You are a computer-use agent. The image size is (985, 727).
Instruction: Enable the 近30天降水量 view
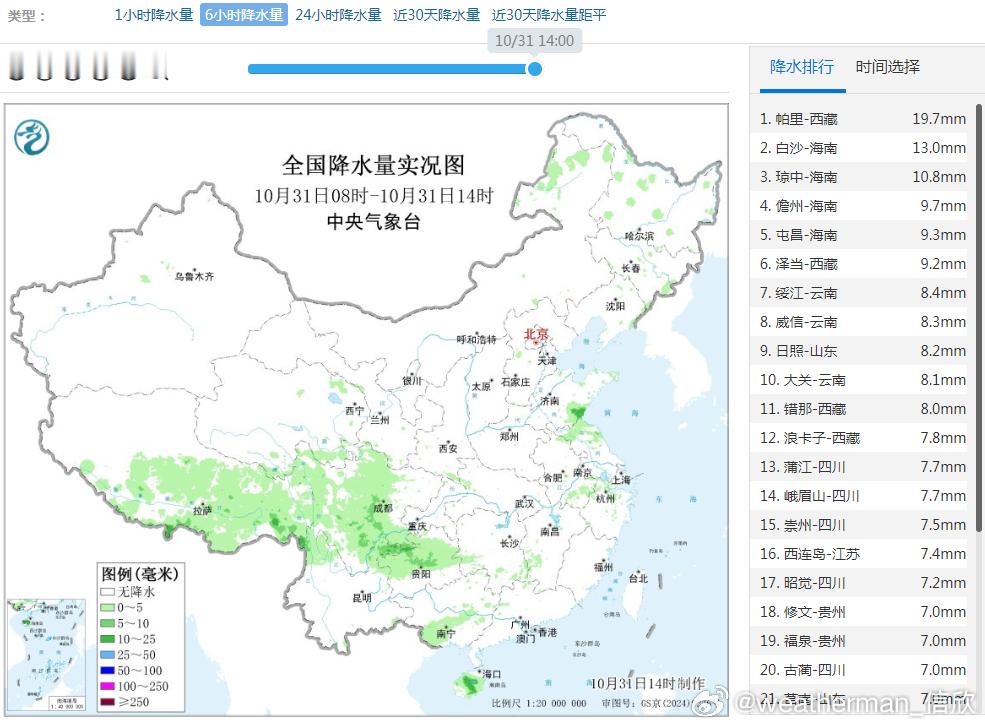pyautogui.click(x=434, y=15)
